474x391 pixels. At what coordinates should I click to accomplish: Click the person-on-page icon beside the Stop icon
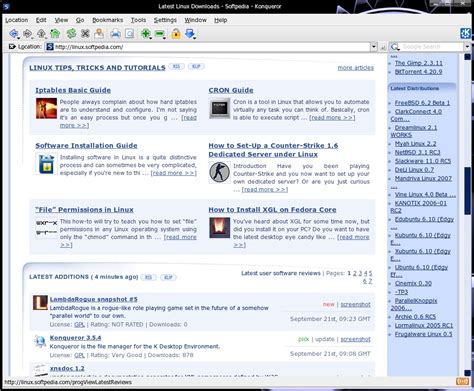tap(99, 33)
